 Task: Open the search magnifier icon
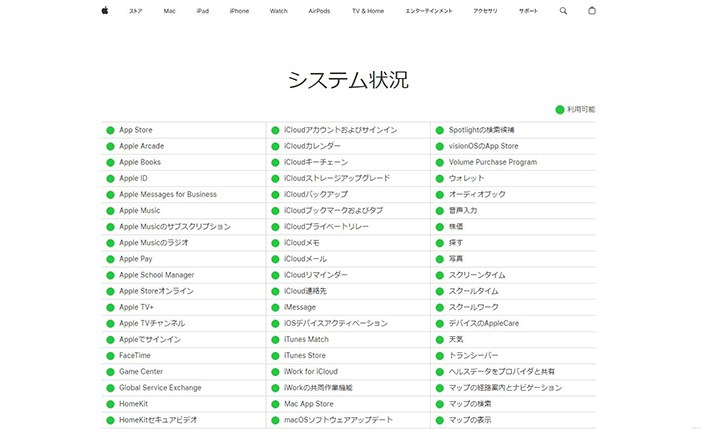point(563,11)
